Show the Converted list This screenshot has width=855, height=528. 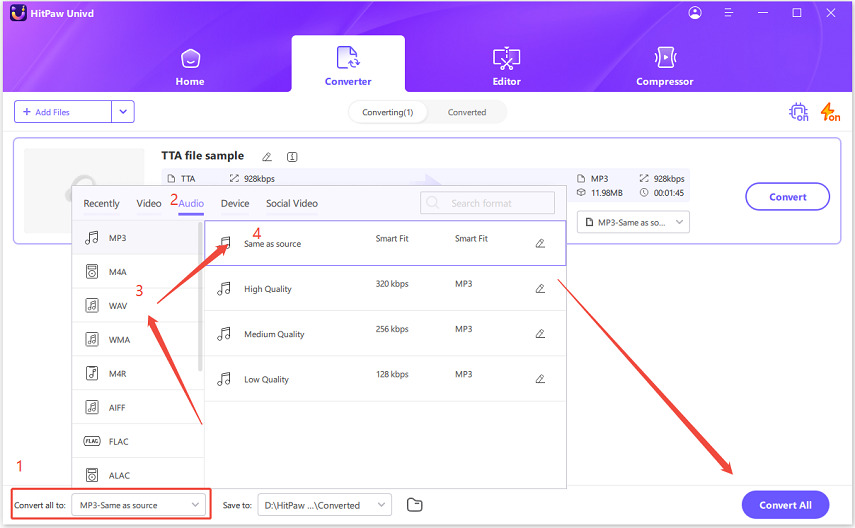point(467,112)
